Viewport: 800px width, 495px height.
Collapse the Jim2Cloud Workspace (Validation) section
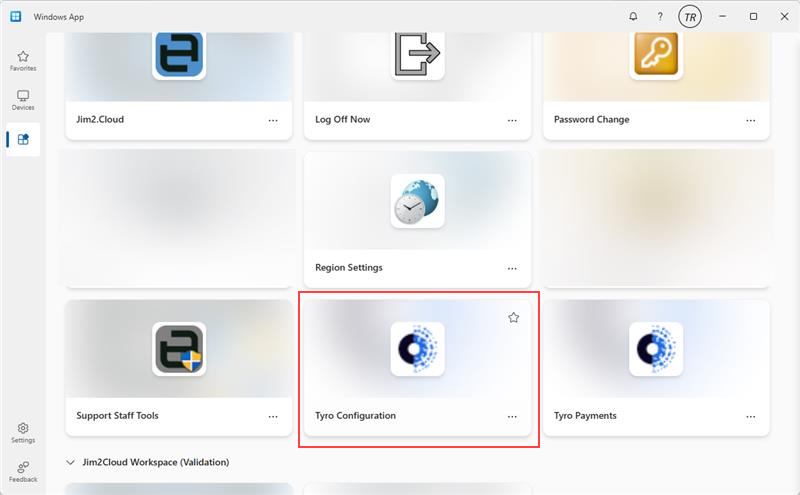point(70,462)
